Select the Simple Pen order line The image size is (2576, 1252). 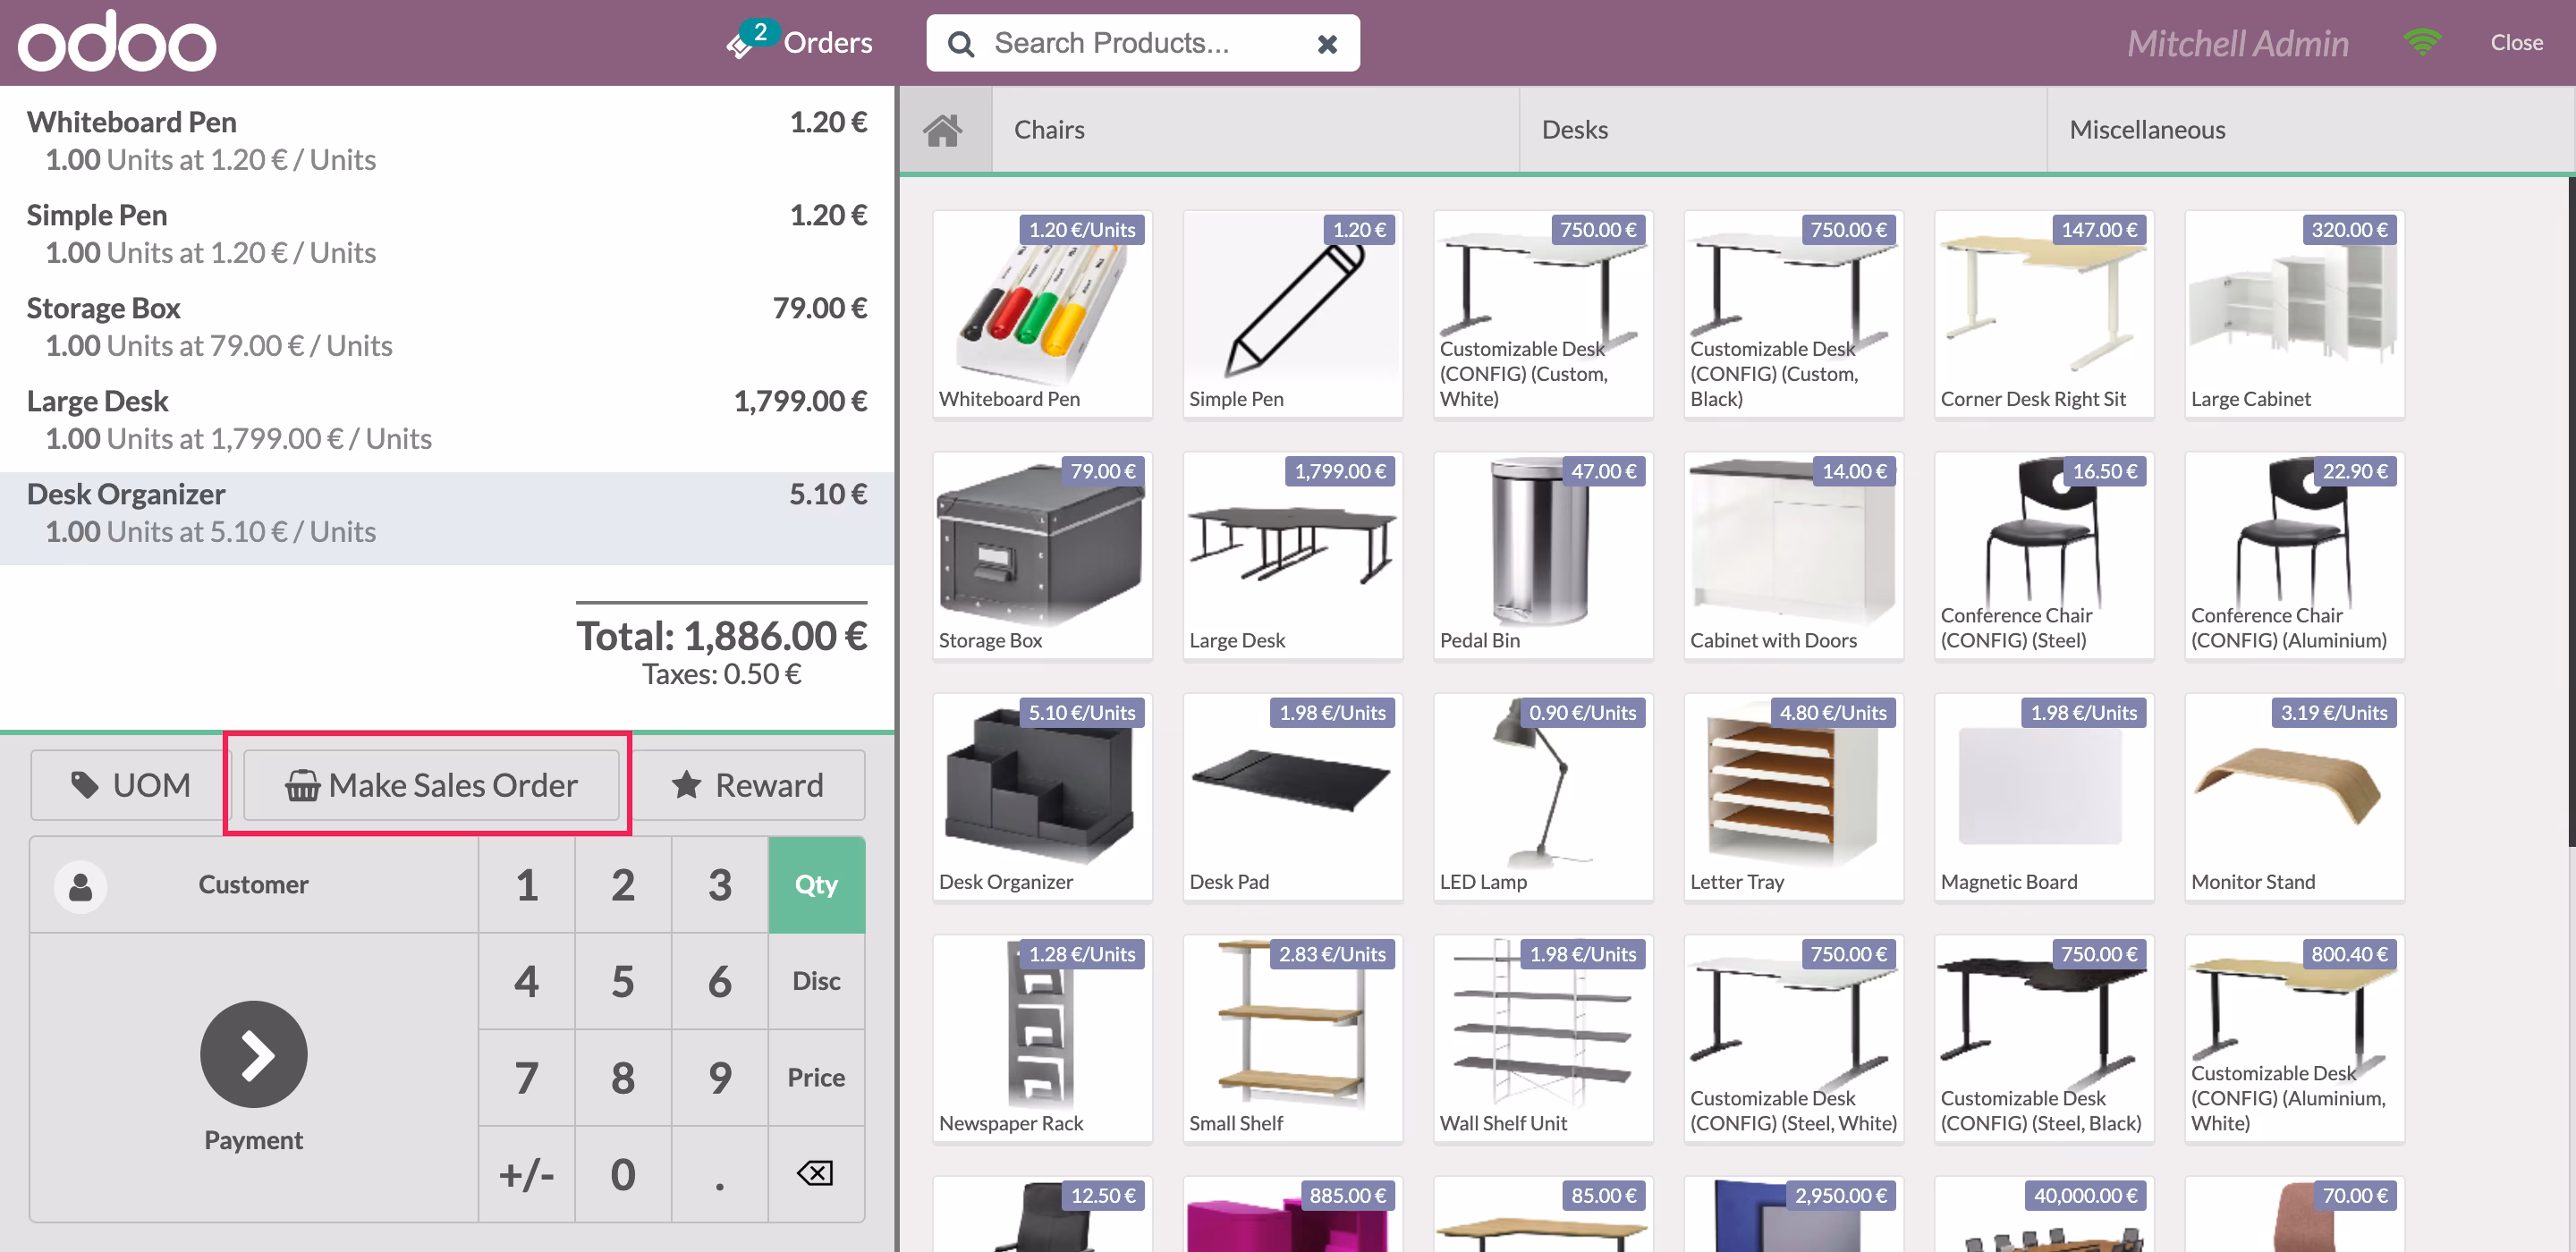(447, 233)
